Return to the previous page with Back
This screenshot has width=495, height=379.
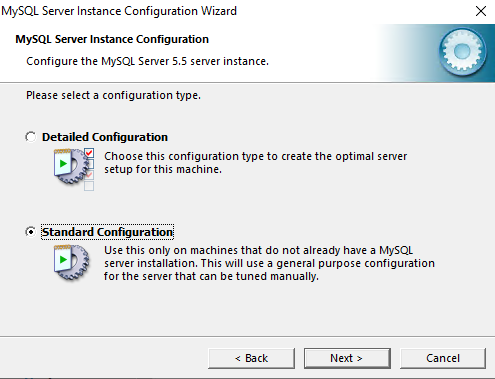[251, 358]
